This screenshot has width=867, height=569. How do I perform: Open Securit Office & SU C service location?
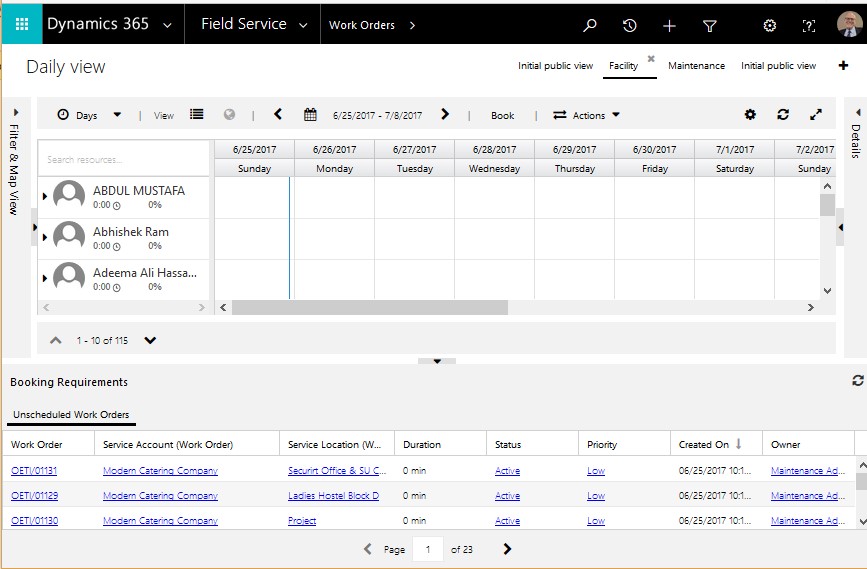(x=337, y=471)
